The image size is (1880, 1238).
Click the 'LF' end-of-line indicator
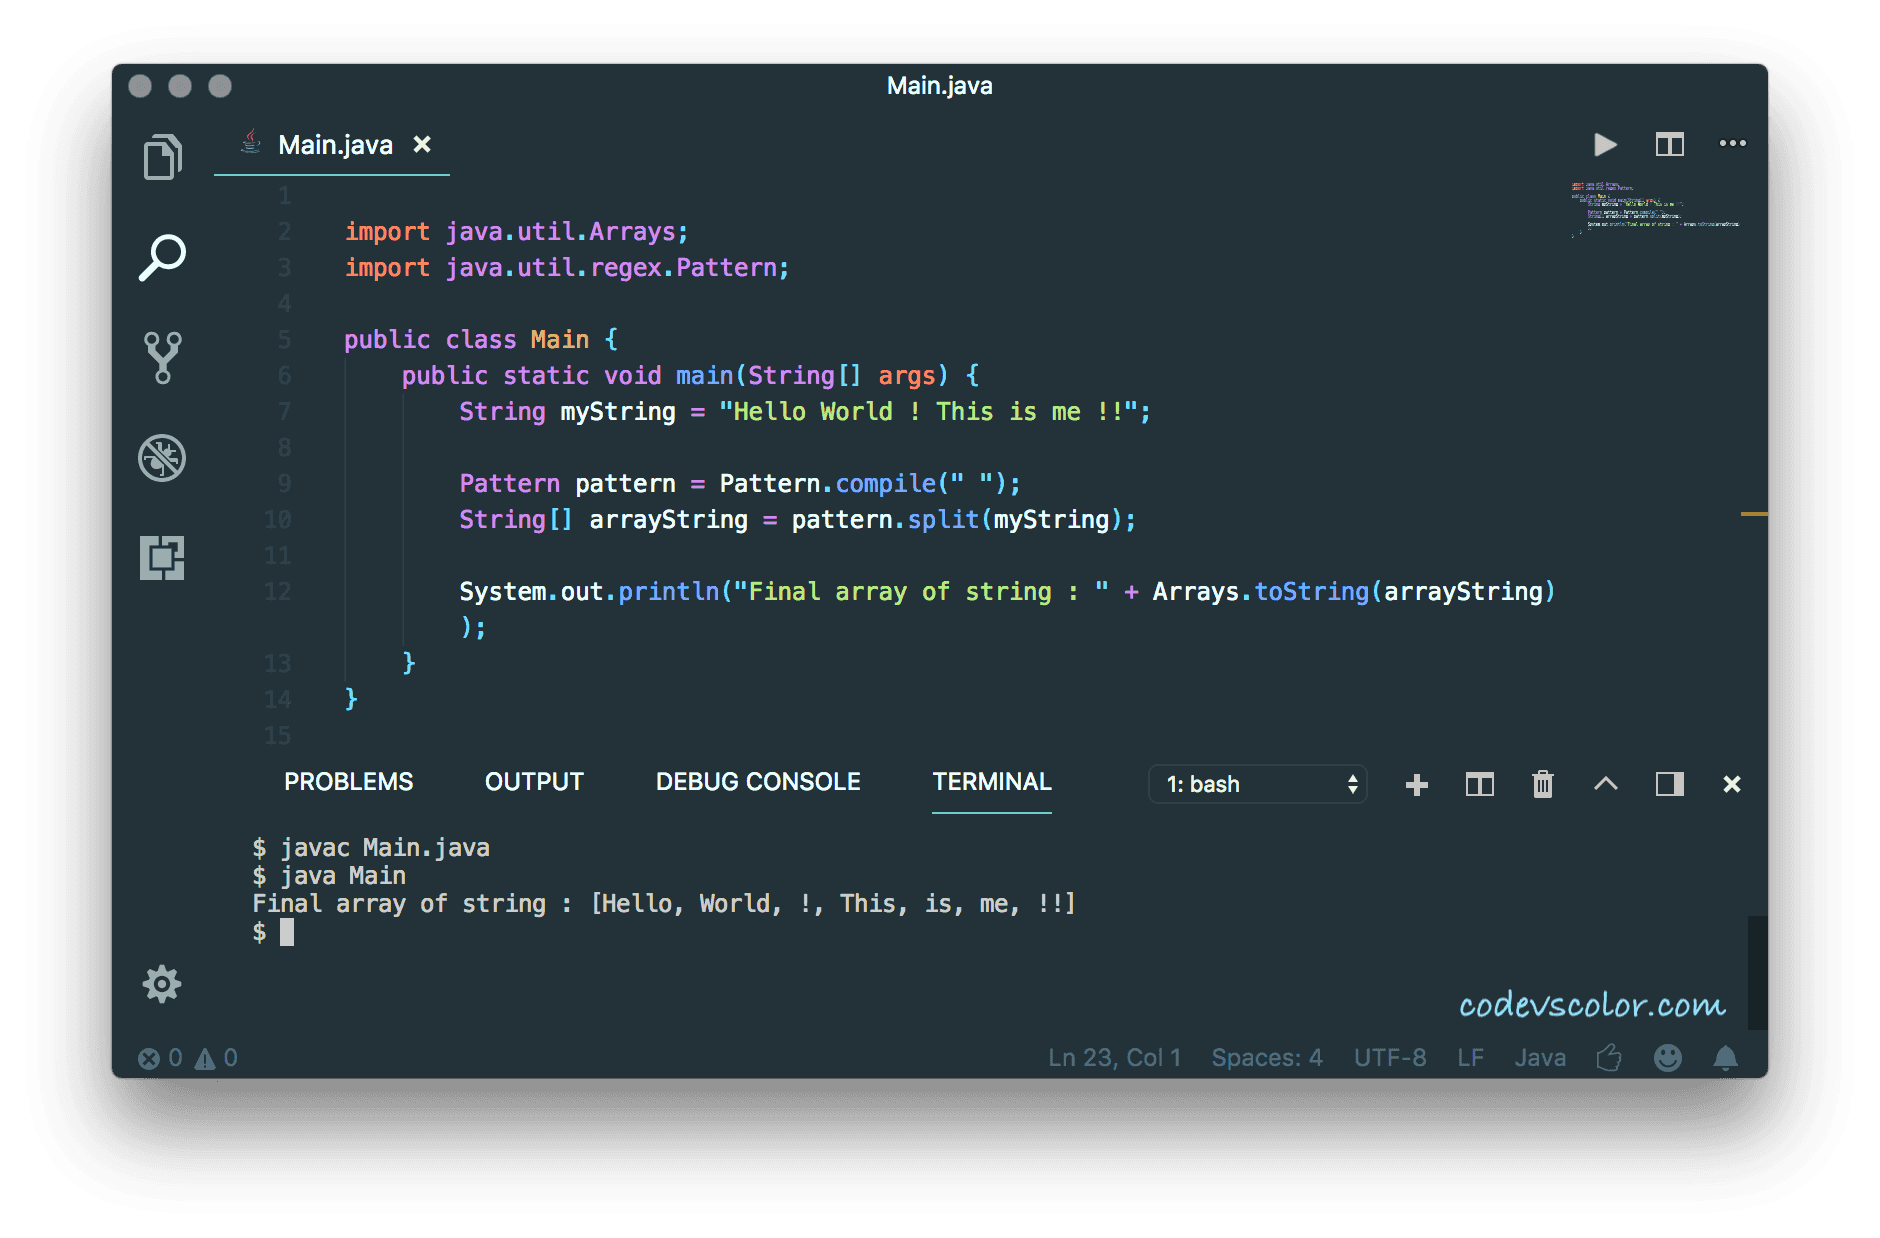(x=1470, y=1058)
